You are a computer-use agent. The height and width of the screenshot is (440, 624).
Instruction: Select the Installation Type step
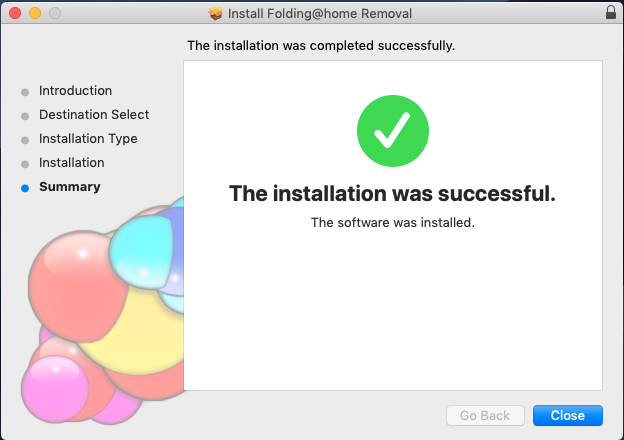click(x=88, y=139)
